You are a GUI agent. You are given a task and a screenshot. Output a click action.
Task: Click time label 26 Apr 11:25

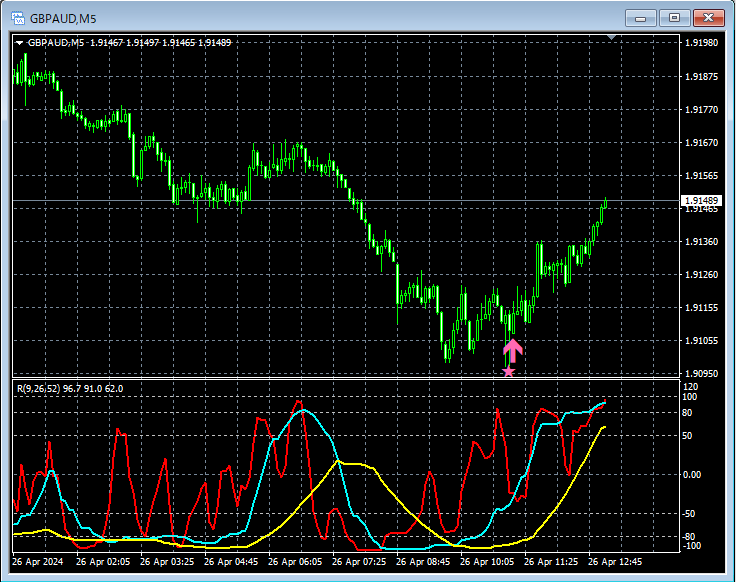(x=551, y=562)
